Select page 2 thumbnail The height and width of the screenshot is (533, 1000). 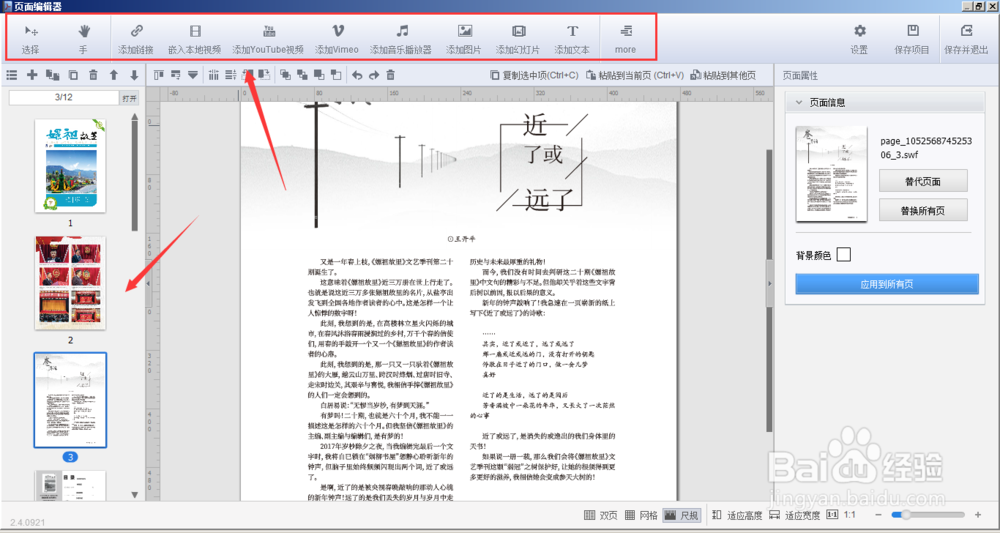(x=70, y=283)
